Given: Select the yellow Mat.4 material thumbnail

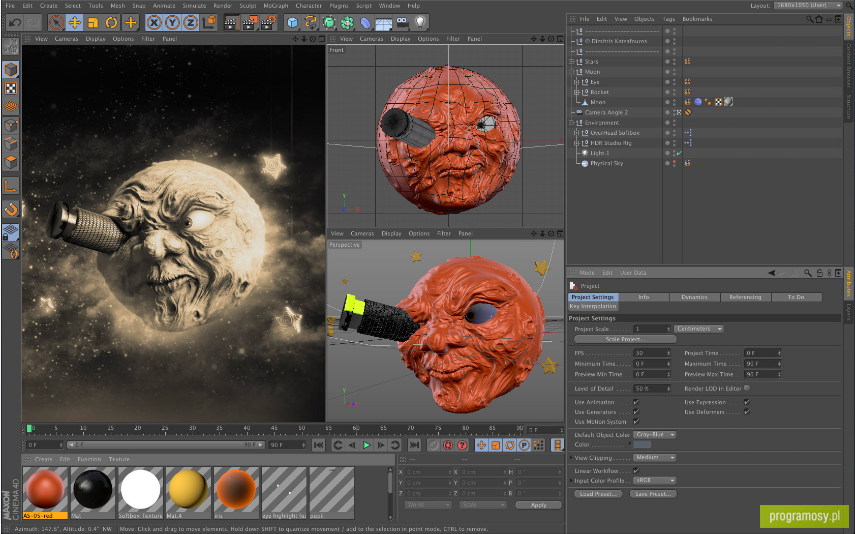Looking at the screenshot, I should point(189,493).
